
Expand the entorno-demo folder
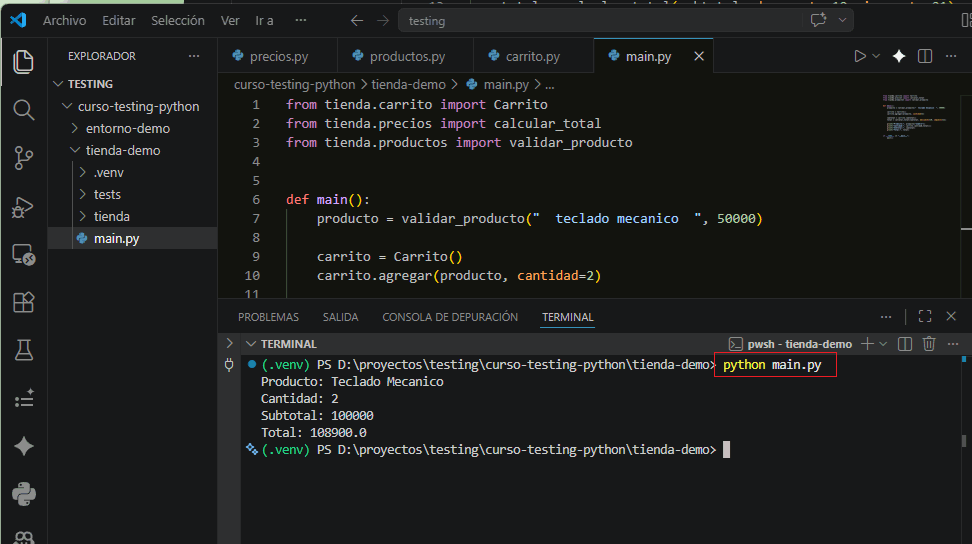click(x=75, y=128)
